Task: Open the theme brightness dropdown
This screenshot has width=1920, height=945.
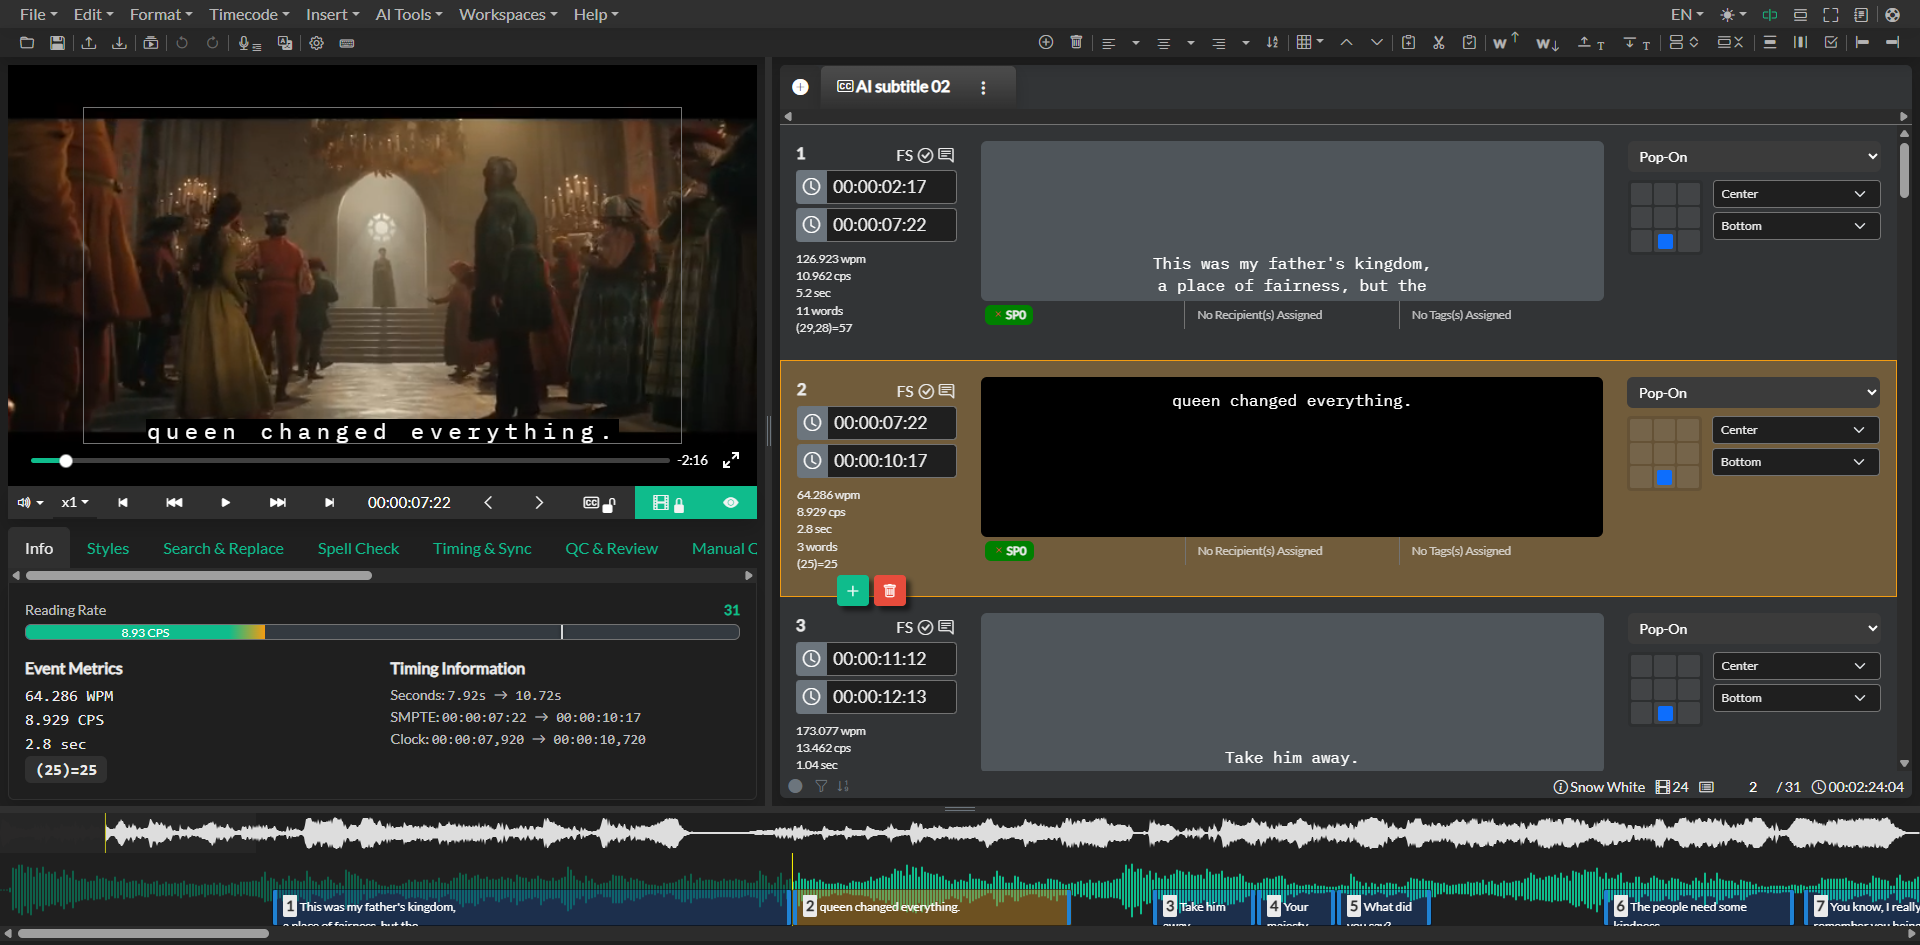Action: coord(1732,15)
